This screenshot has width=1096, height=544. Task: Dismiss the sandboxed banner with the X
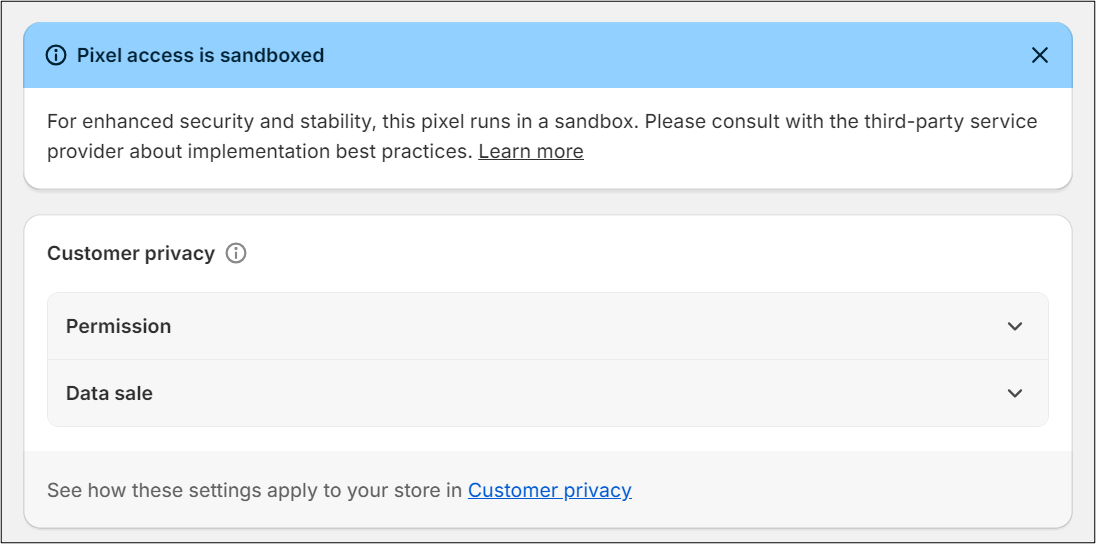click(x=1040, y=55)
